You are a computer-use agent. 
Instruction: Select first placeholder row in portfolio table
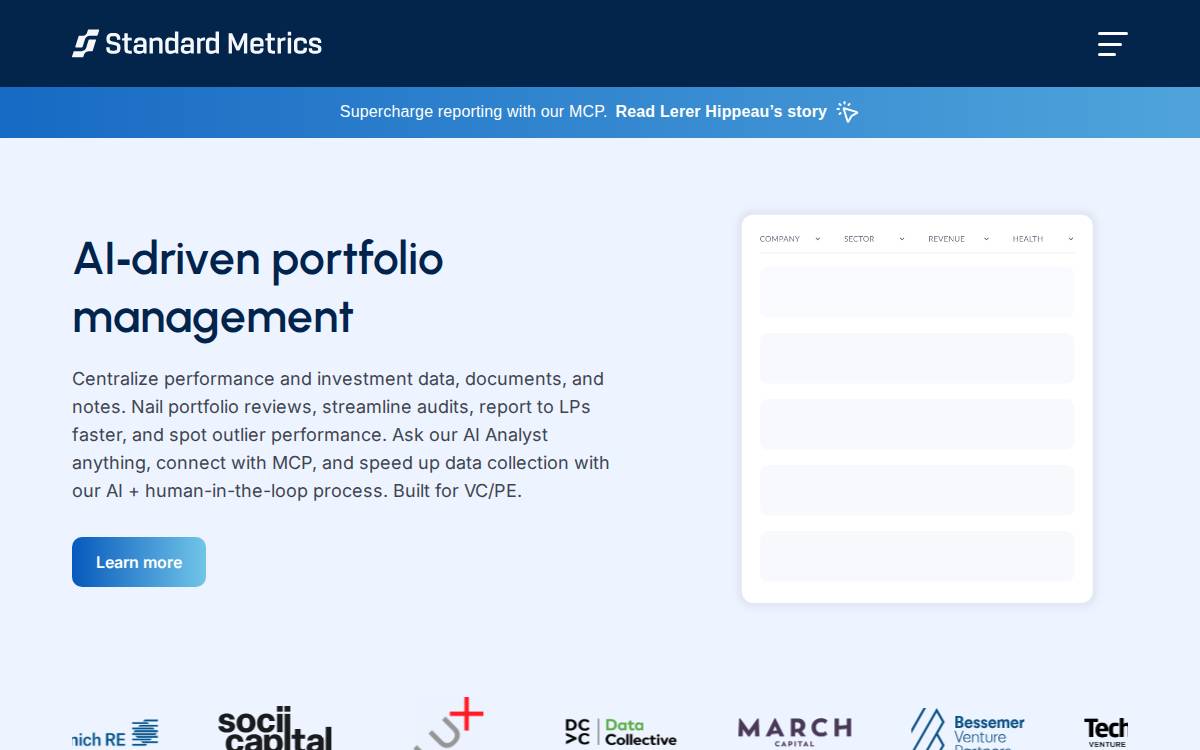pyautogui.click(x=917, y=292)
